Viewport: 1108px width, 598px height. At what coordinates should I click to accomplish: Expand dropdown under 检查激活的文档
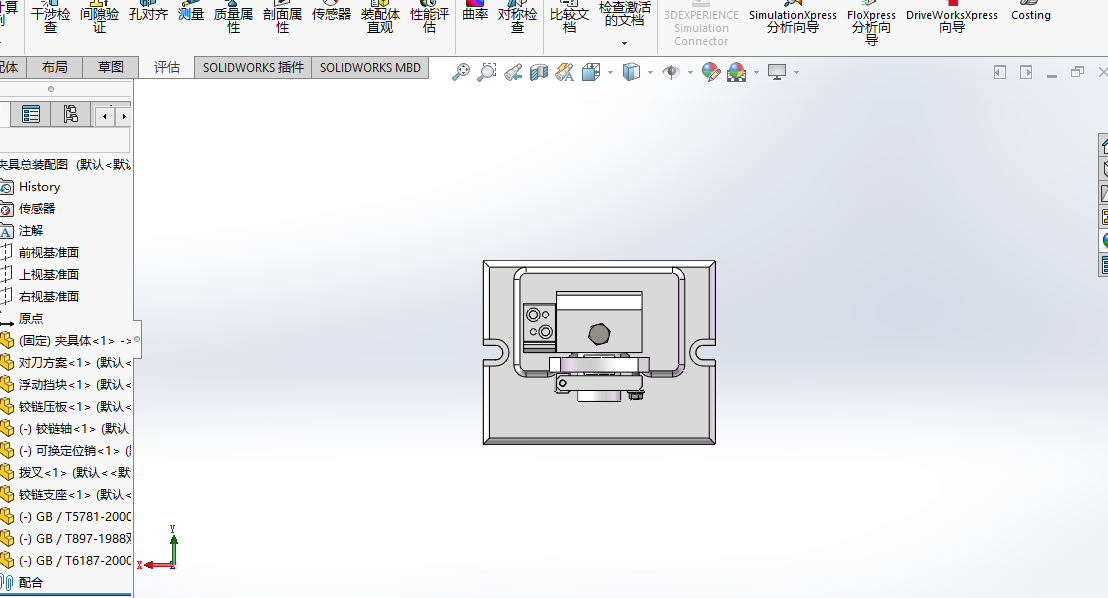(625, 44)
